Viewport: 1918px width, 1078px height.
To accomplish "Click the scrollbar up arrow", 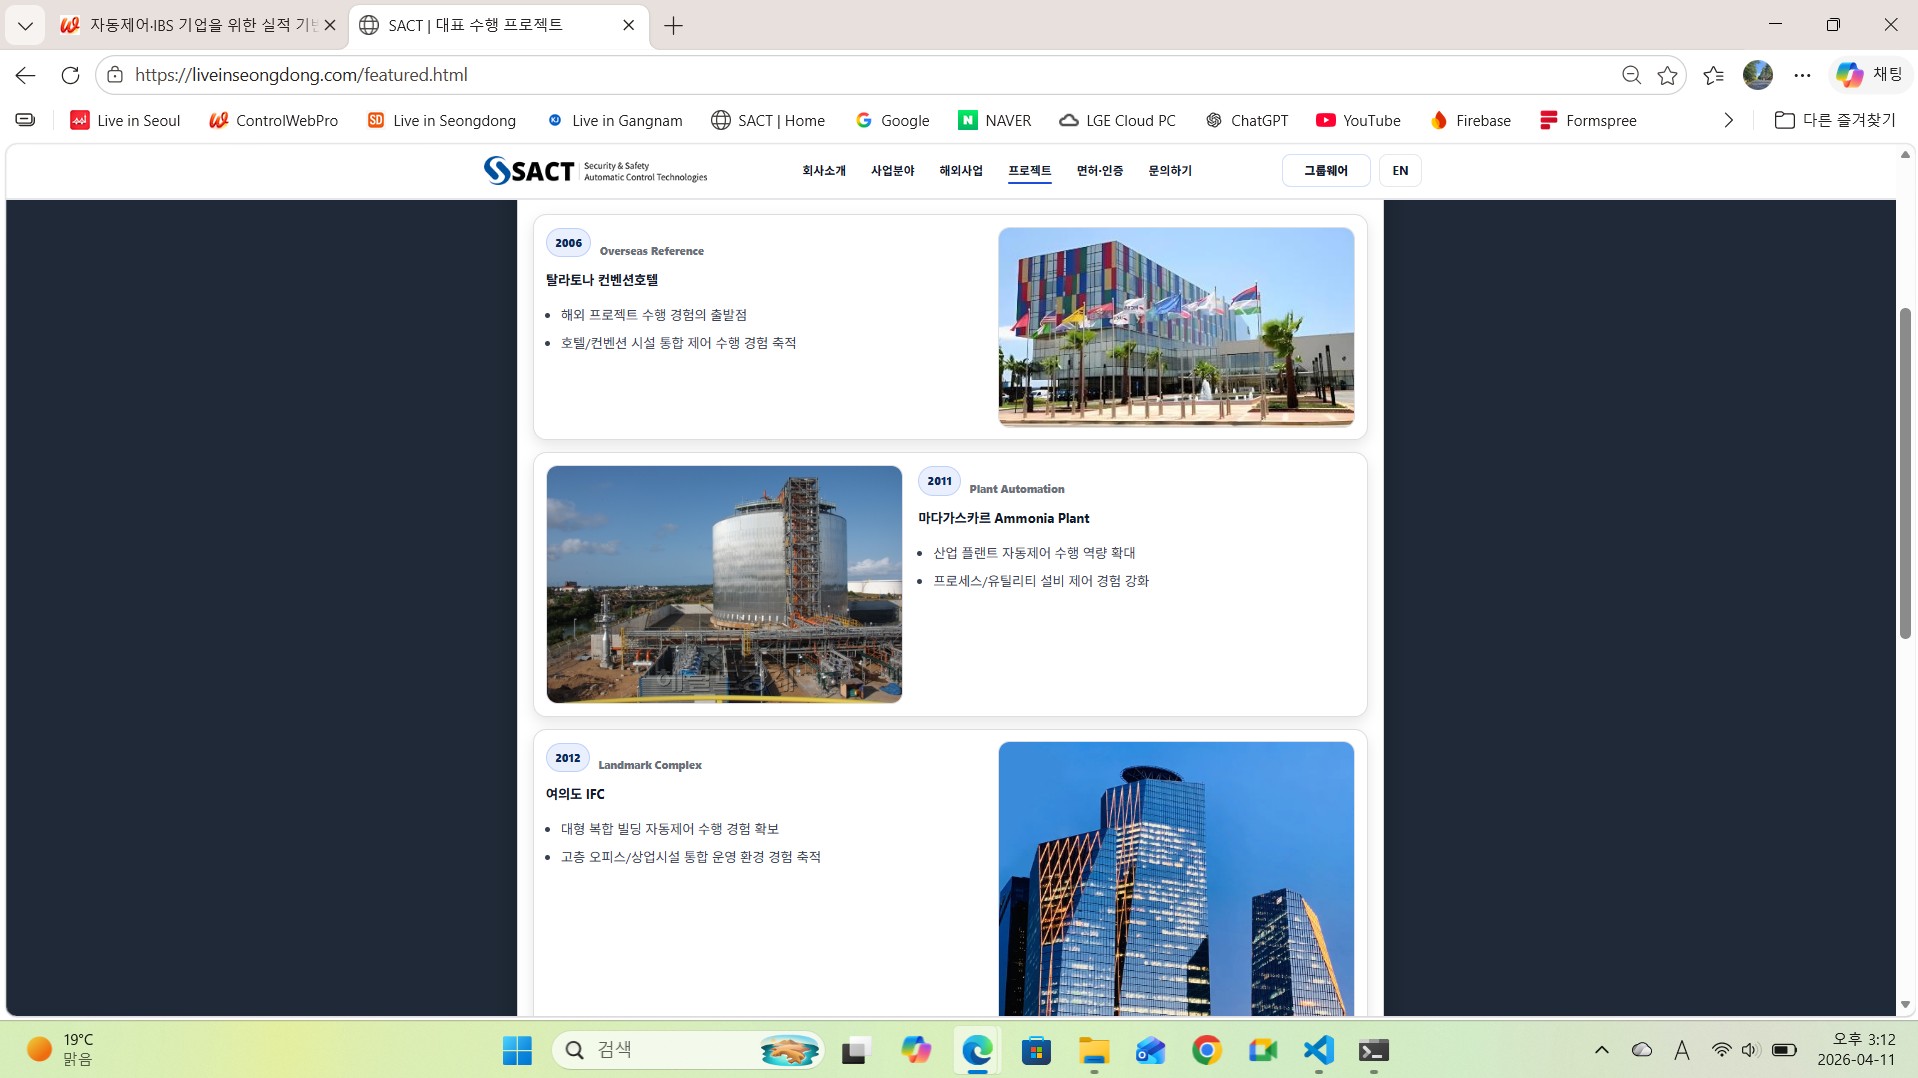I will pos(1905,153).
